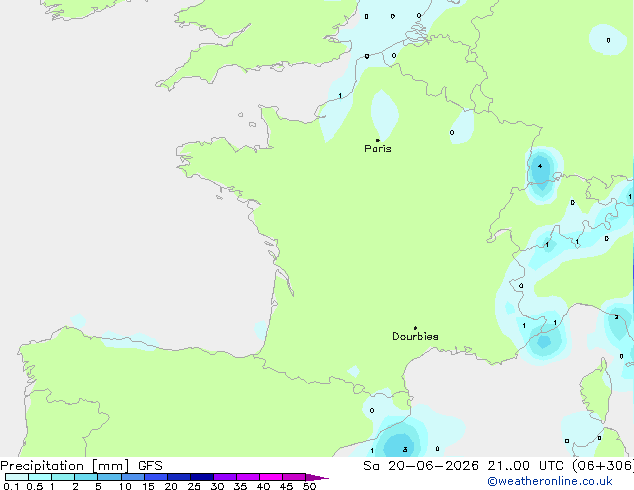Click the weatheronline.co.uk copyright link
The image size is (634, 490).
click(x=550, y=481)
